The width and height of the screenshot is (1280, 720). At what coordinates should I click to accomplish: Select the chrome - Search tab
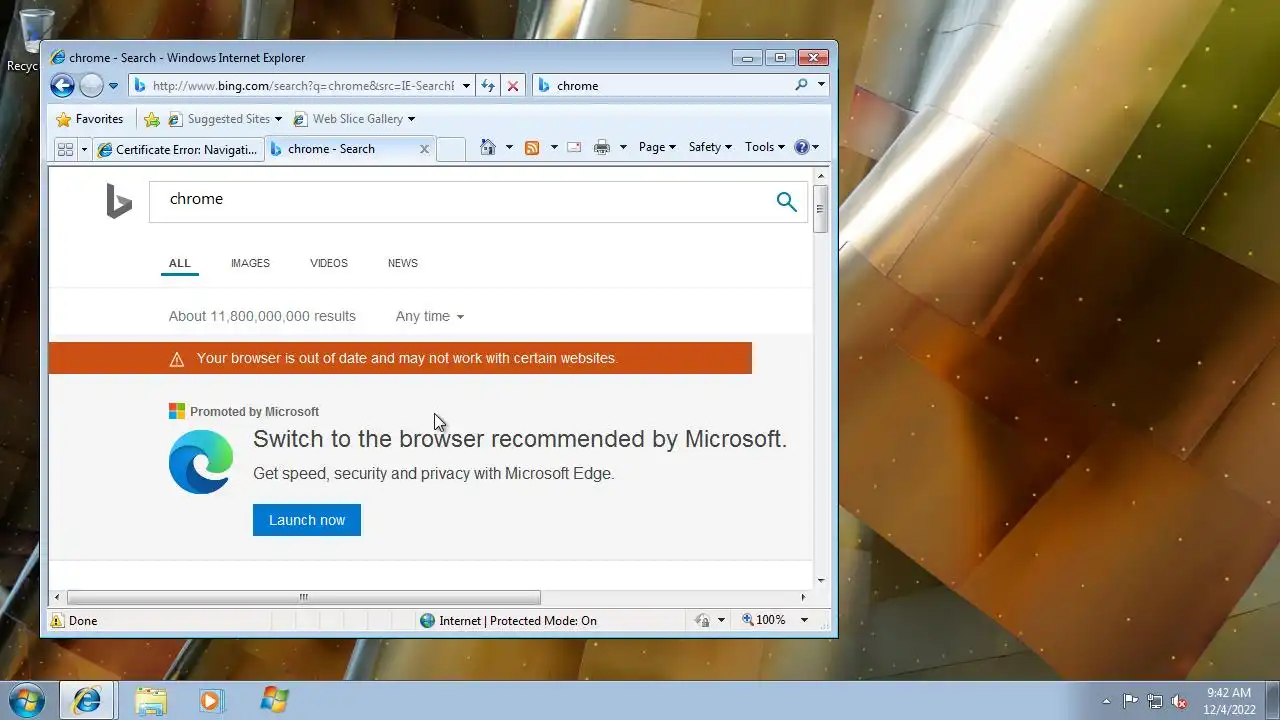pyautogui.click(x=331, y=149)
